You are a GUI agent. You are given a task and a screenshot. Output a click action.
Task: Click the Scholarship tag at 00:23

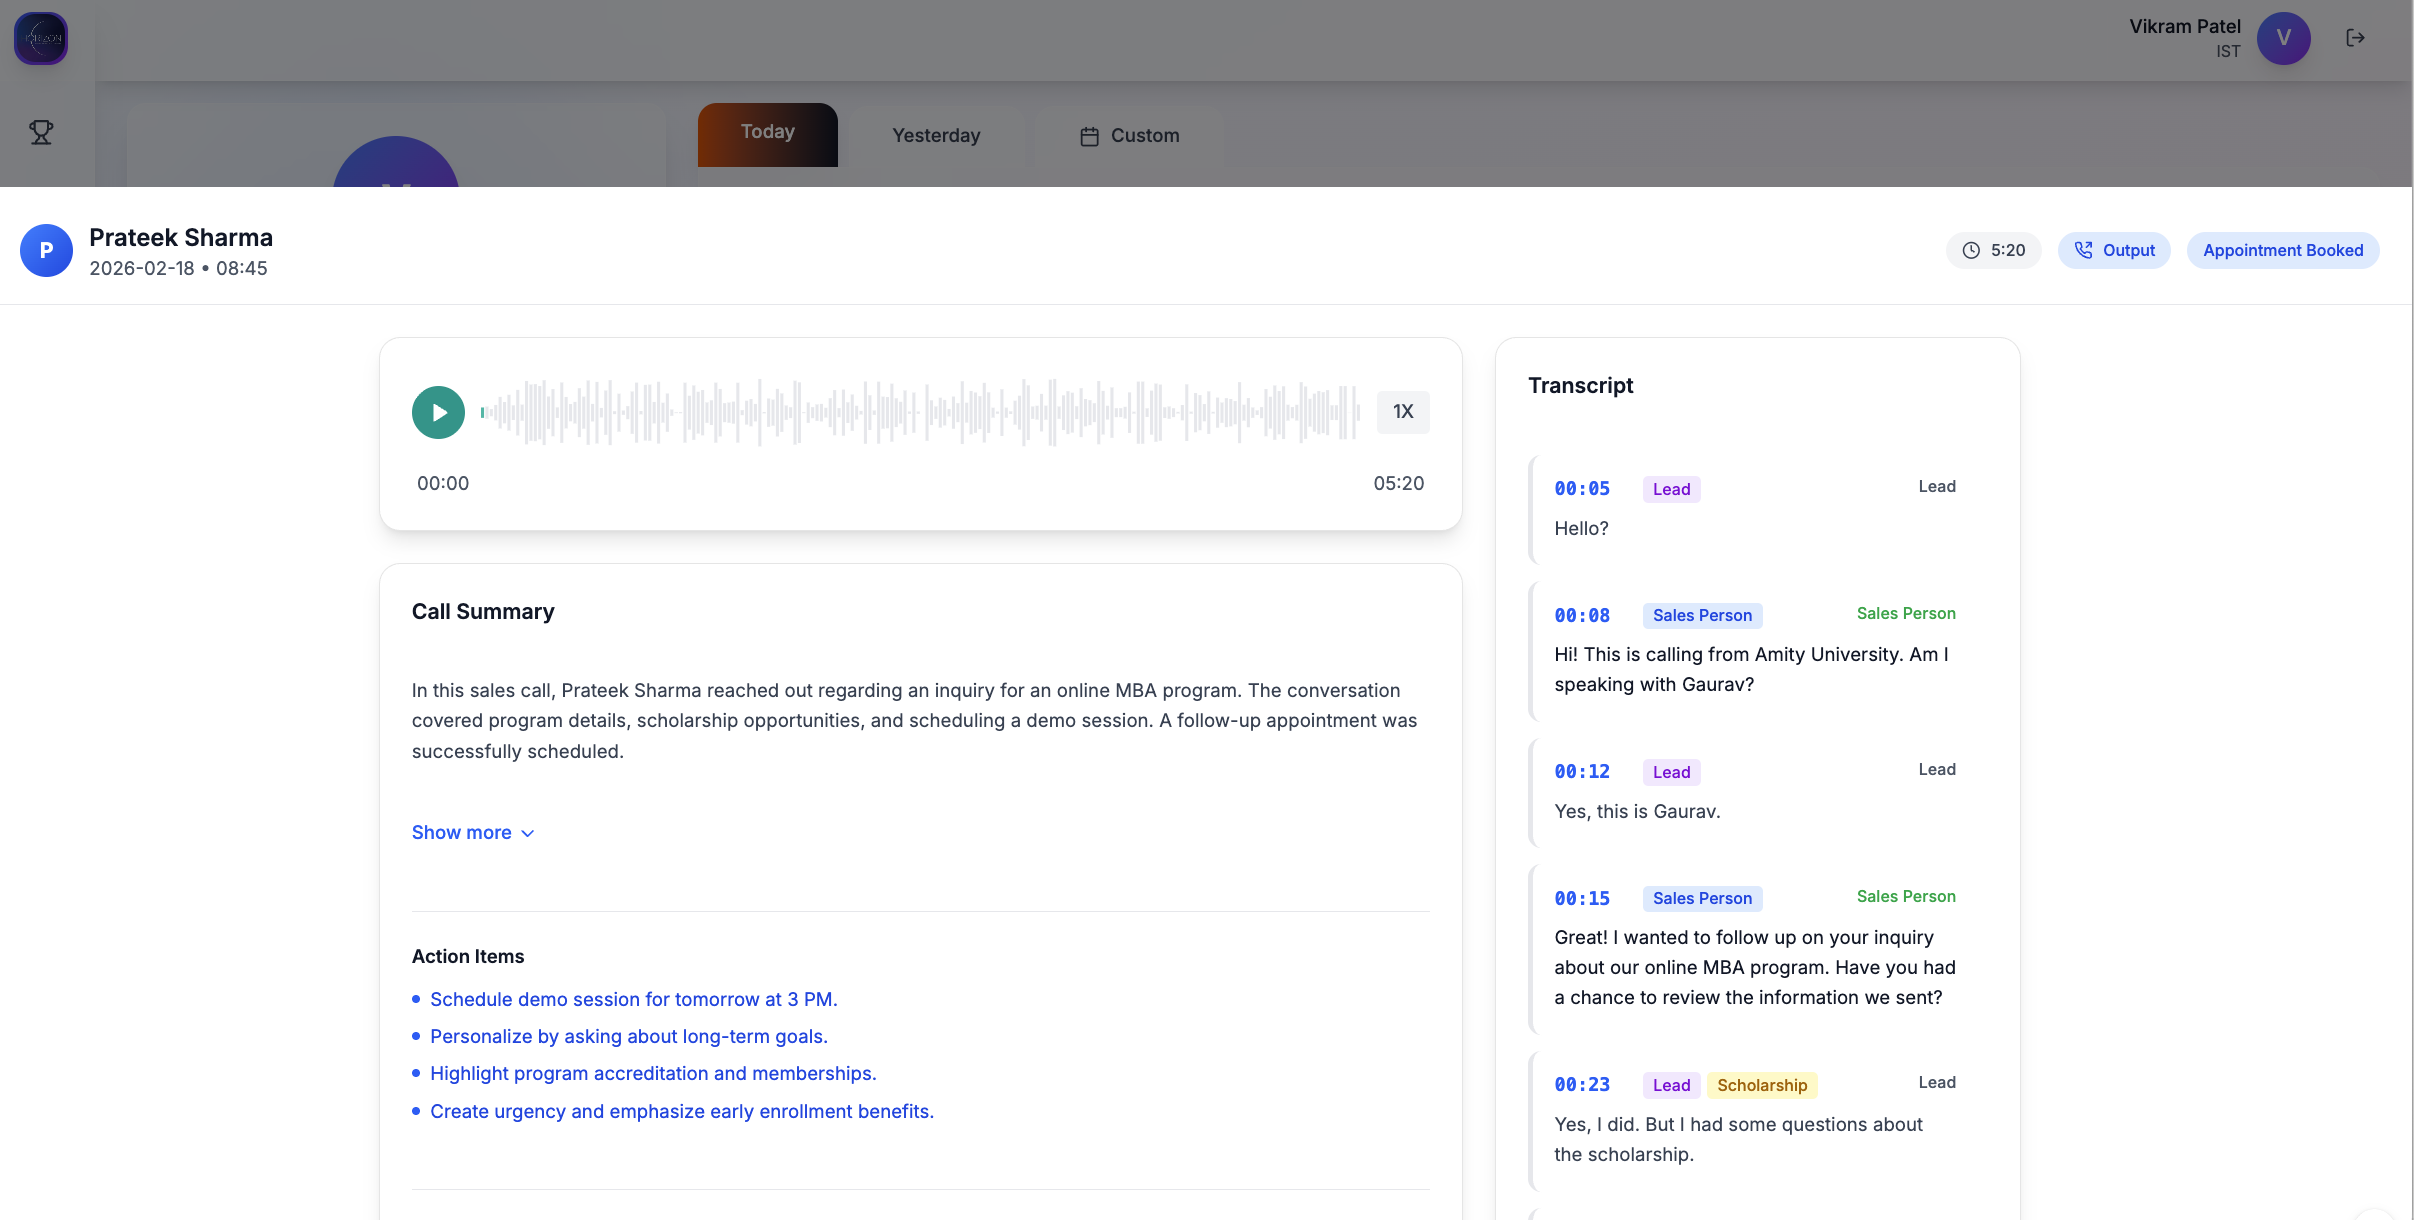pos(1762,1085)
